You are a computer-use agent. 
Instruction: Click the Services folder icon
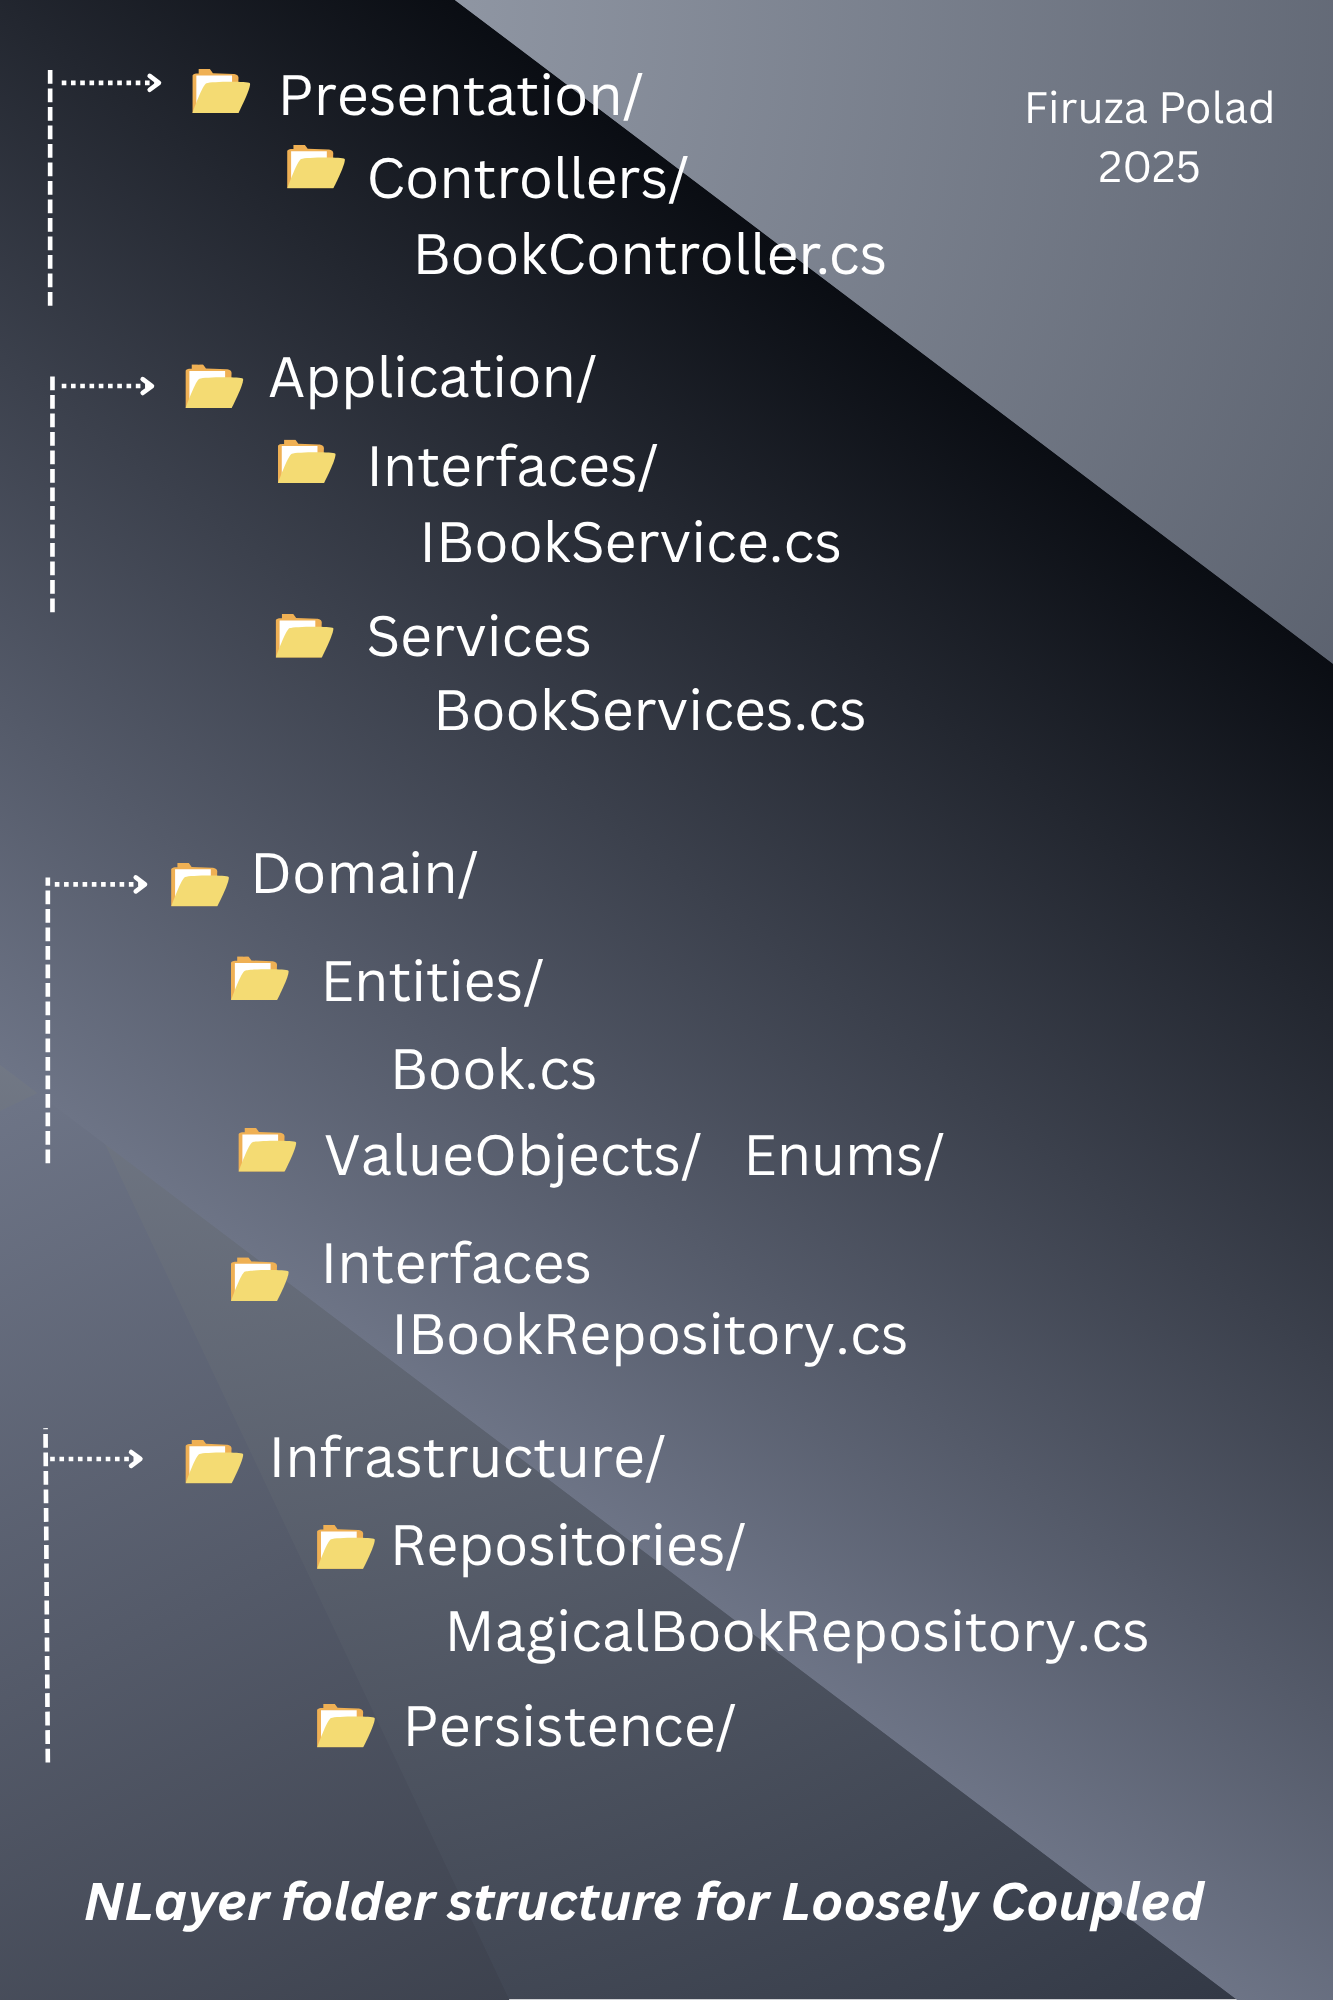click(304, 637)
